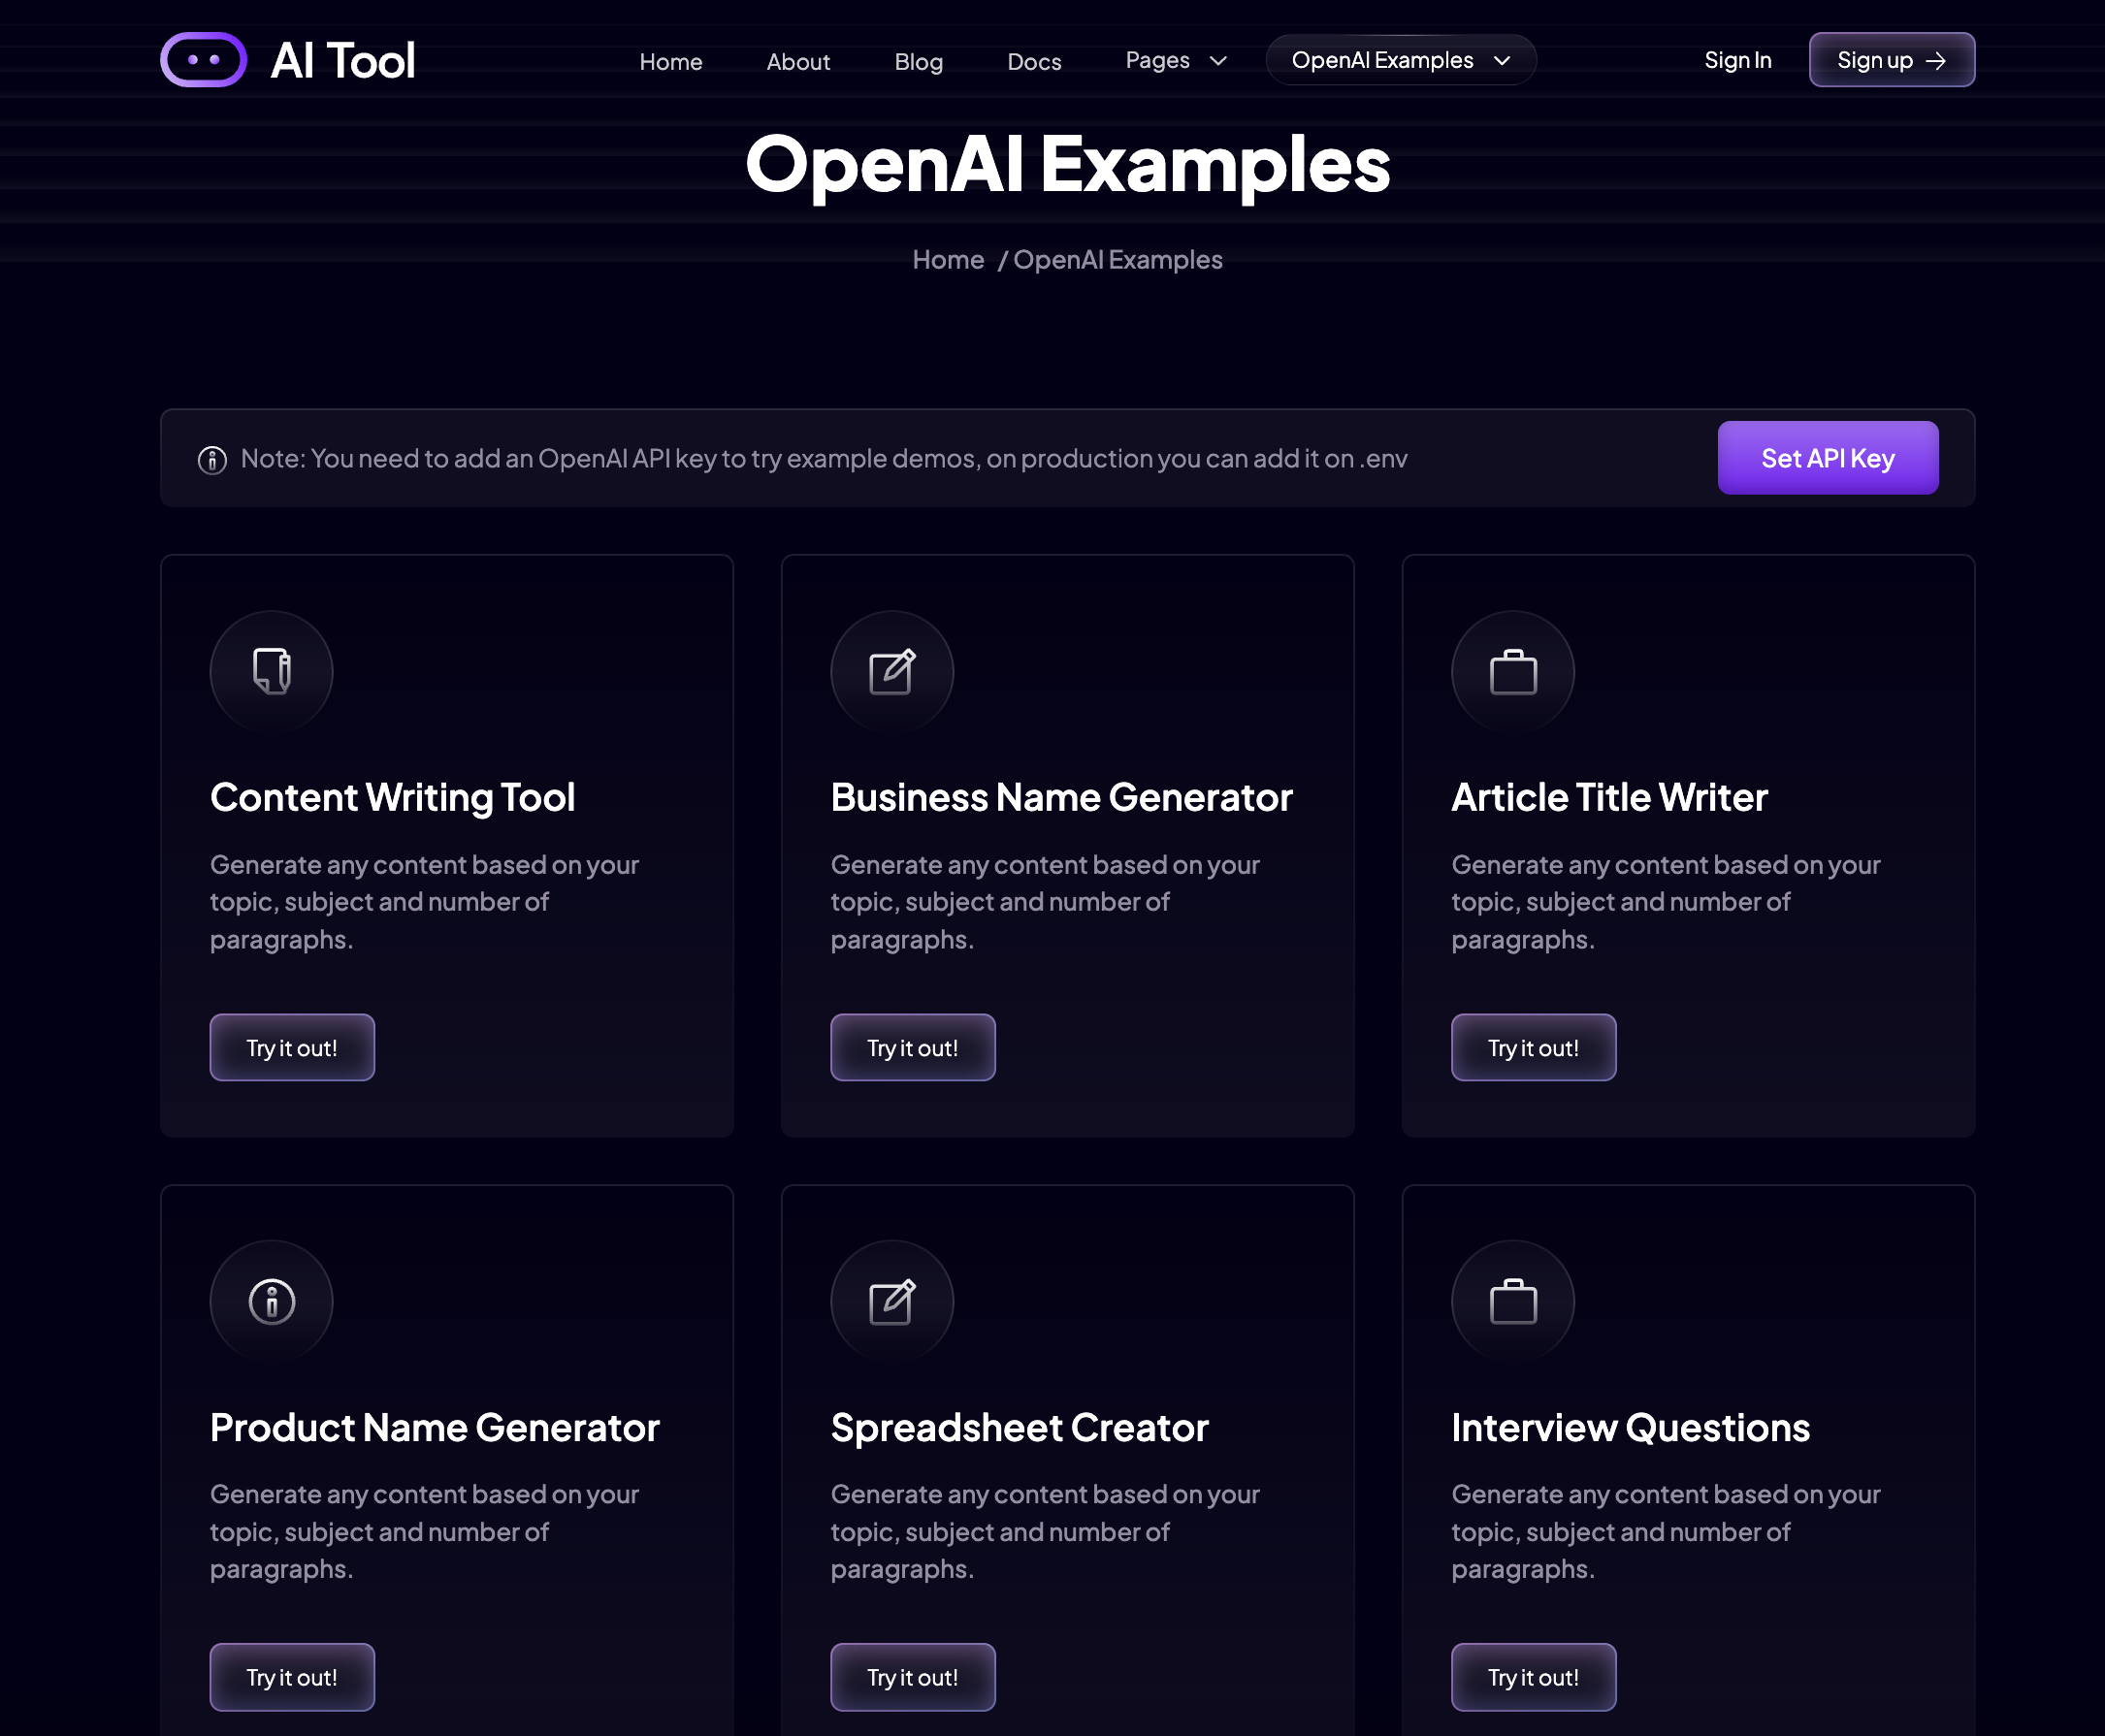
Task: Click the Set API Key button
Action: pyautogui.click(x=1827, y=458)
